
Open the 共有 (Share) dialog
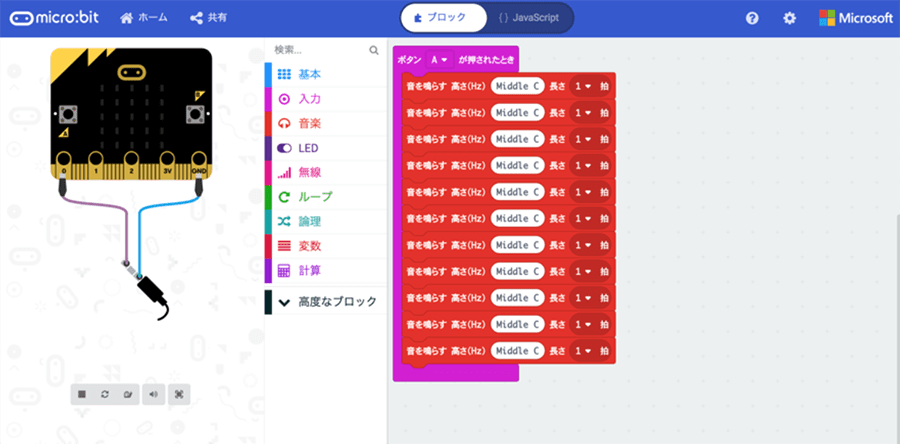click(208, 18)
